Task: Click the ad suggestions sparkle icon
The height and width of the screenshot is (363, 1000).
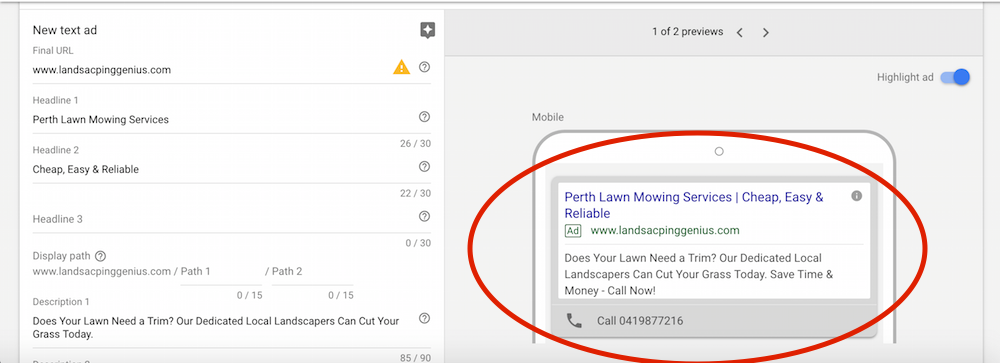Action: coord(427,30)
